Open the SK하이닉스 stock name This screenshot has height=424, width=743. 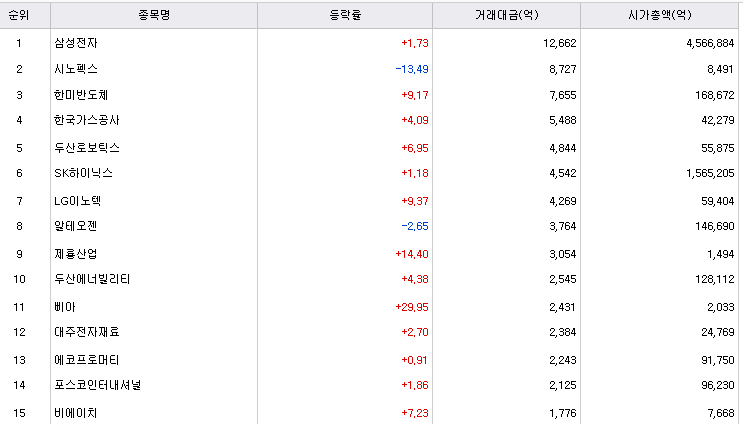[83, 173]
